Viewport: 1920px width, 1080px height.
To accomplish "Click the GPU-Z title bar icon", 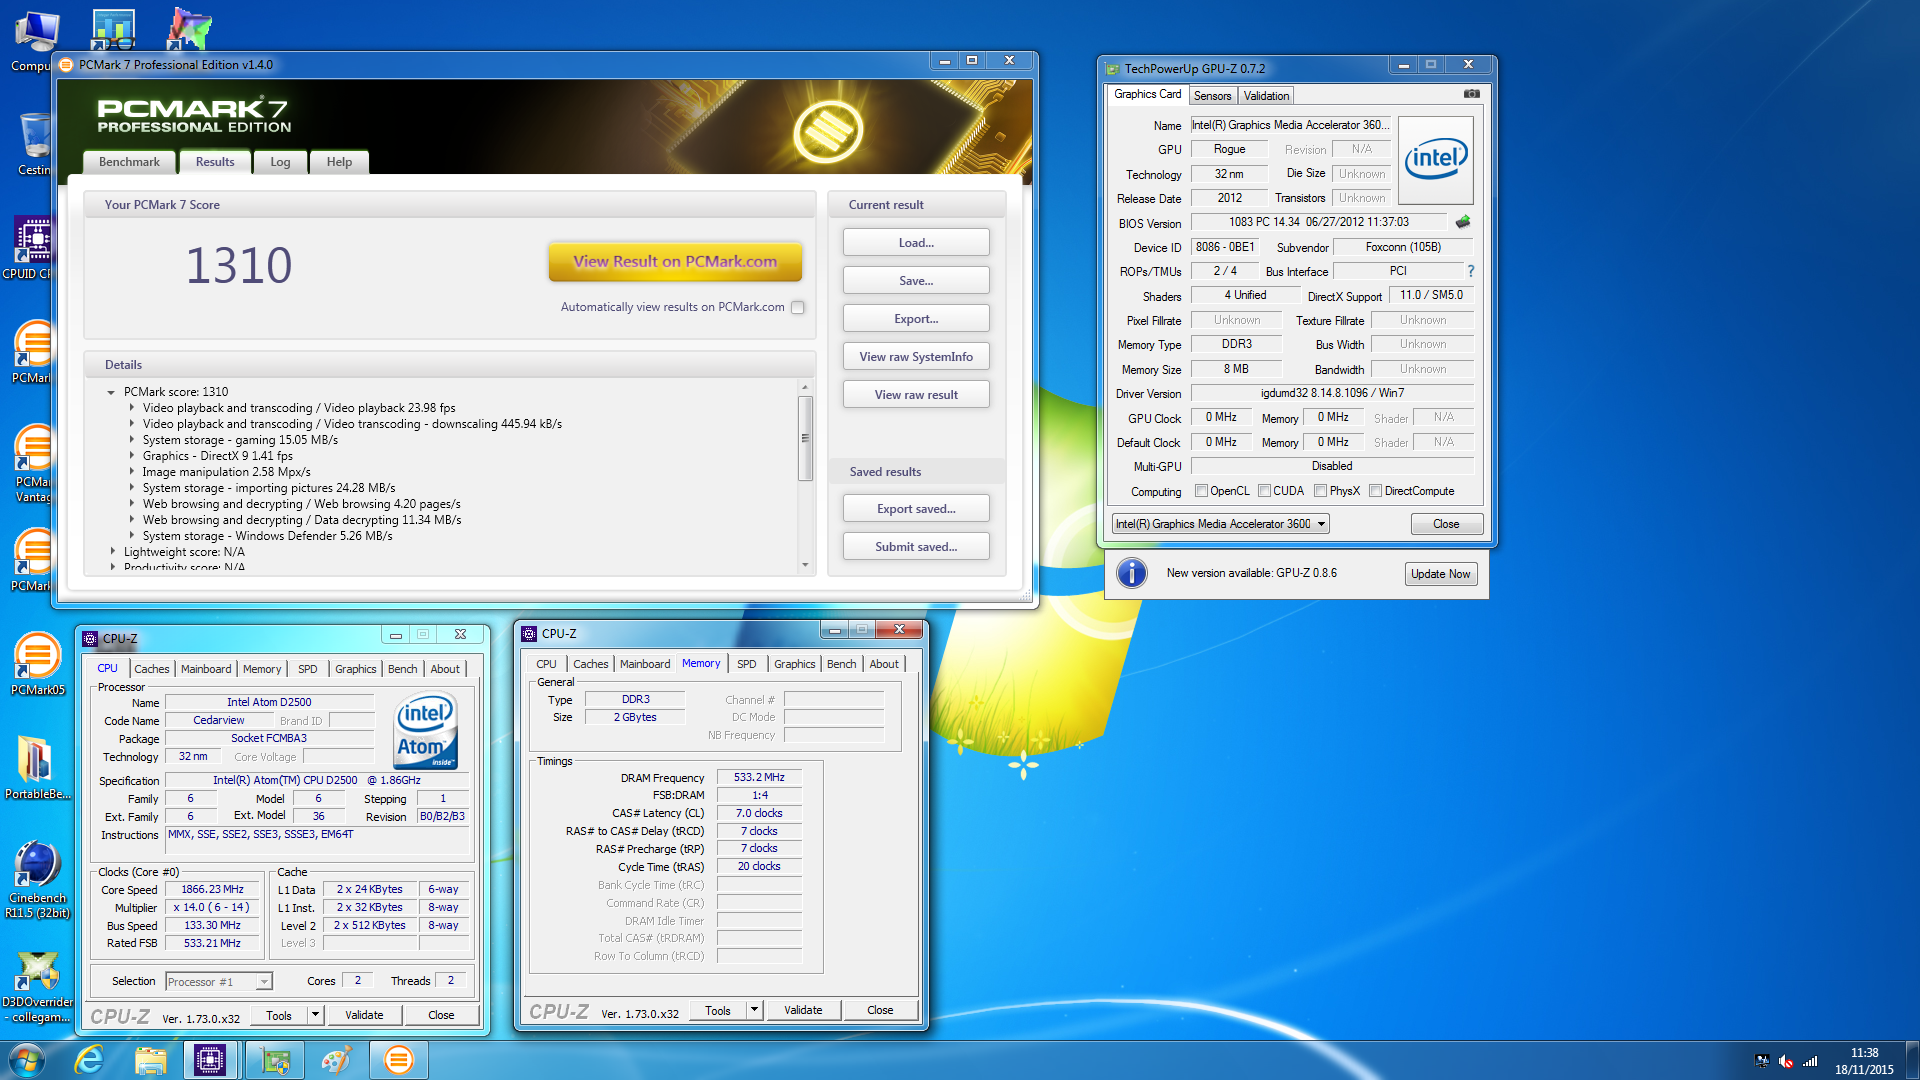I will click(1113, 69).
